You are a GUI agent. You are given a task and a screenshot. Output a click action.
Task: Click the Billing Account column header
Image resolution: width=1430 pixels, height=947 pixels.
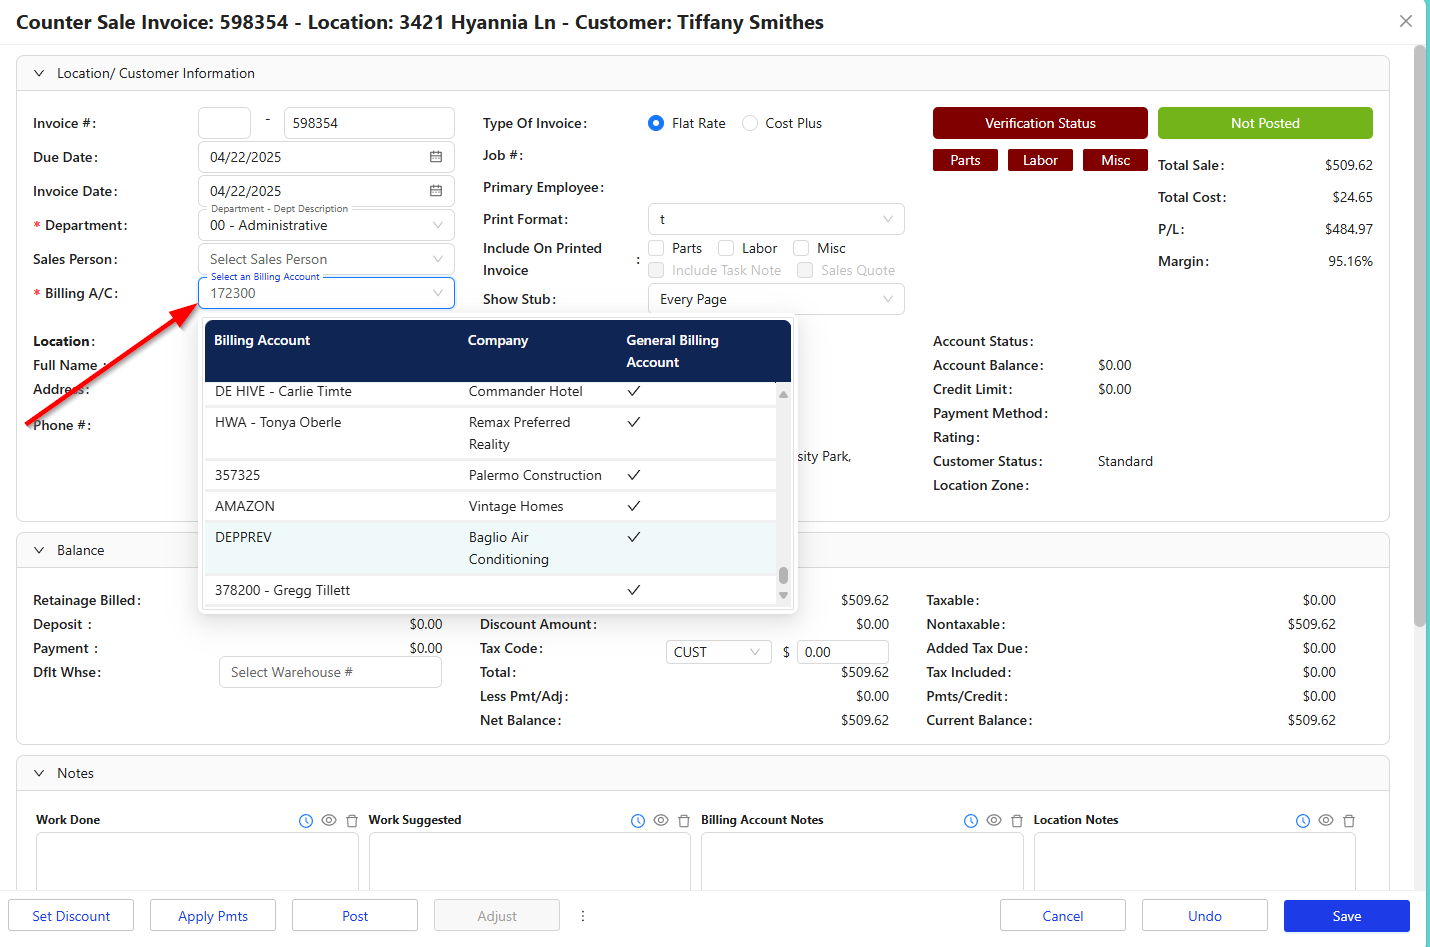[x=262, y=340]
